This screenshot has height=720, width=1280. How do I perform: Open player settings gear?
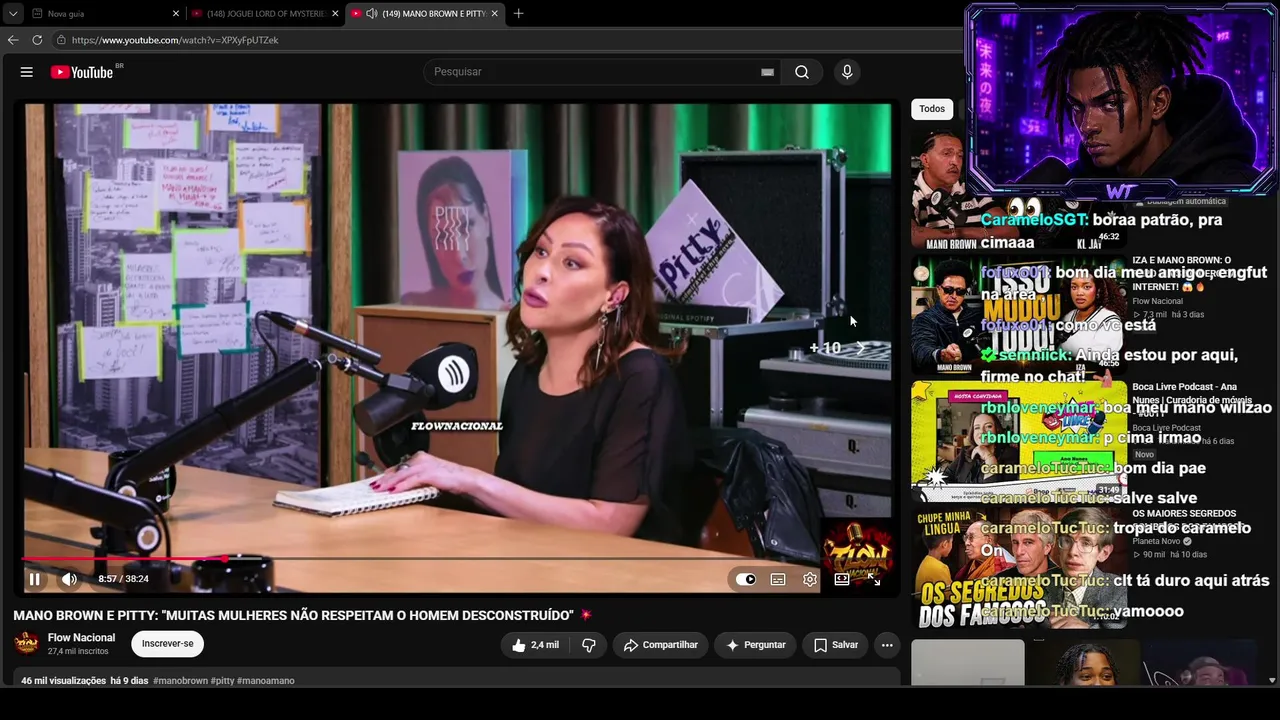[x=810, y=579]
